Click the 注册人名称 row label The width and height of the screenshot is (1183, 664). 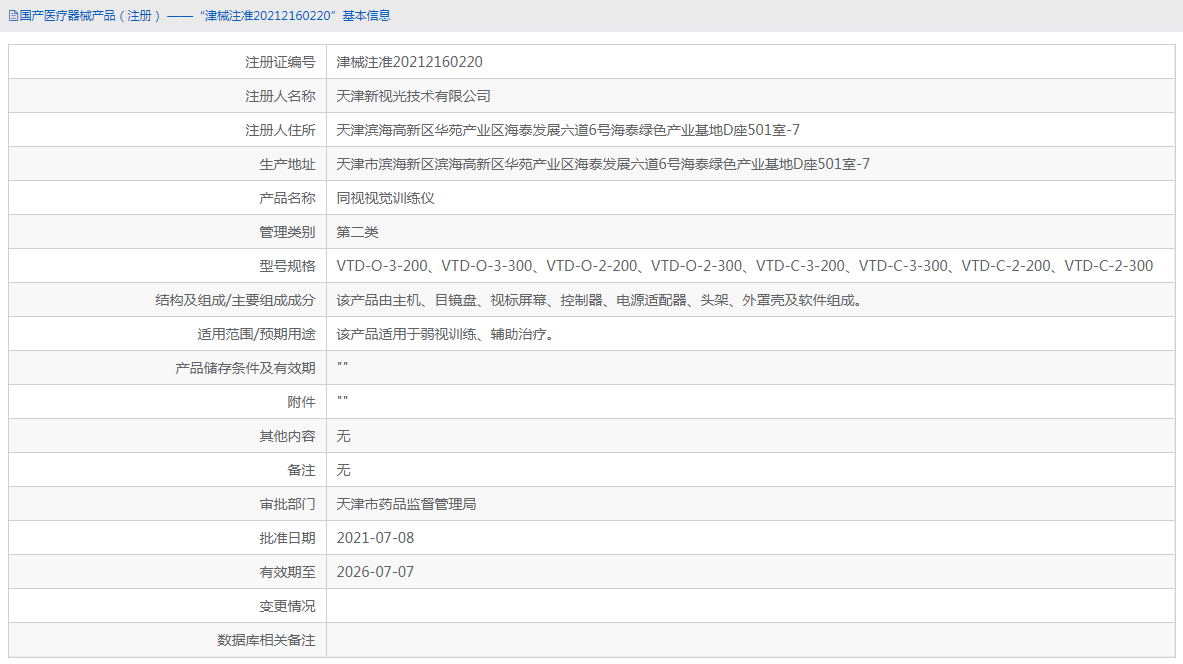point(290,95)
